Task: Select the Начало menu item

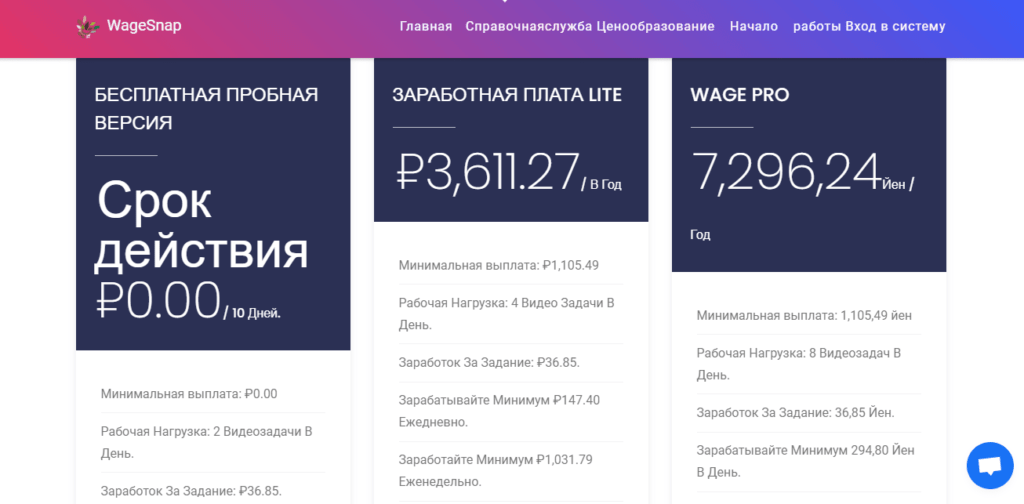Action: coord(754,27)
